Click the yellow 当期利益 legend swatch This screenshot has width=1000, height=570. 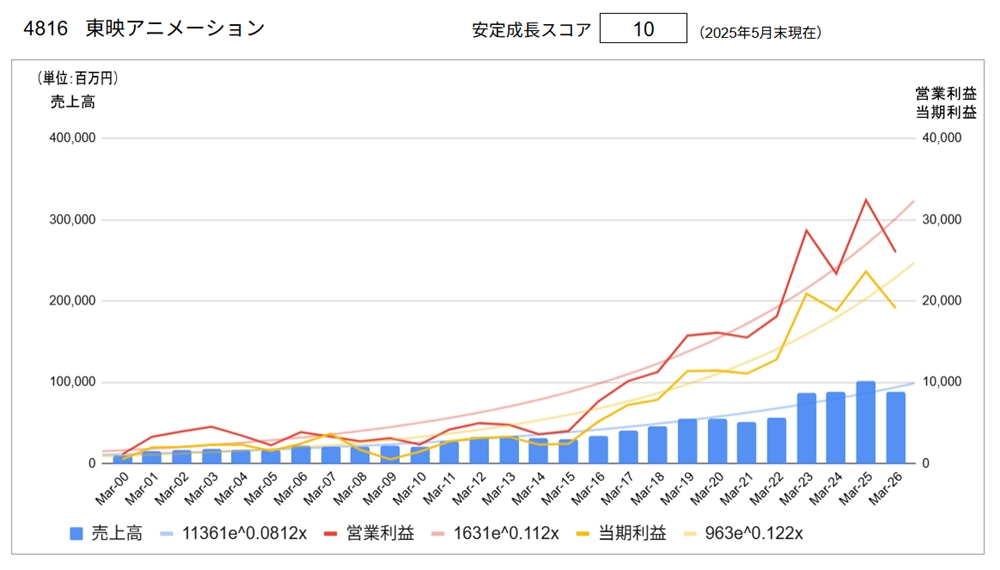click(x=582, y=534)
